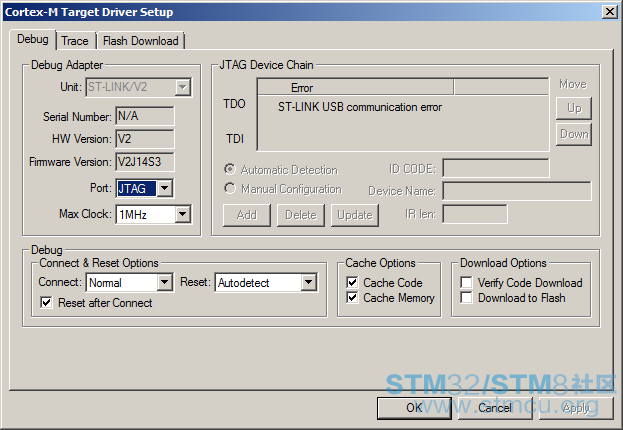Screen dimensions: 623x430
Task: Close the Cortex-M Target Driver Setup dialog
Action: point(609,12)
